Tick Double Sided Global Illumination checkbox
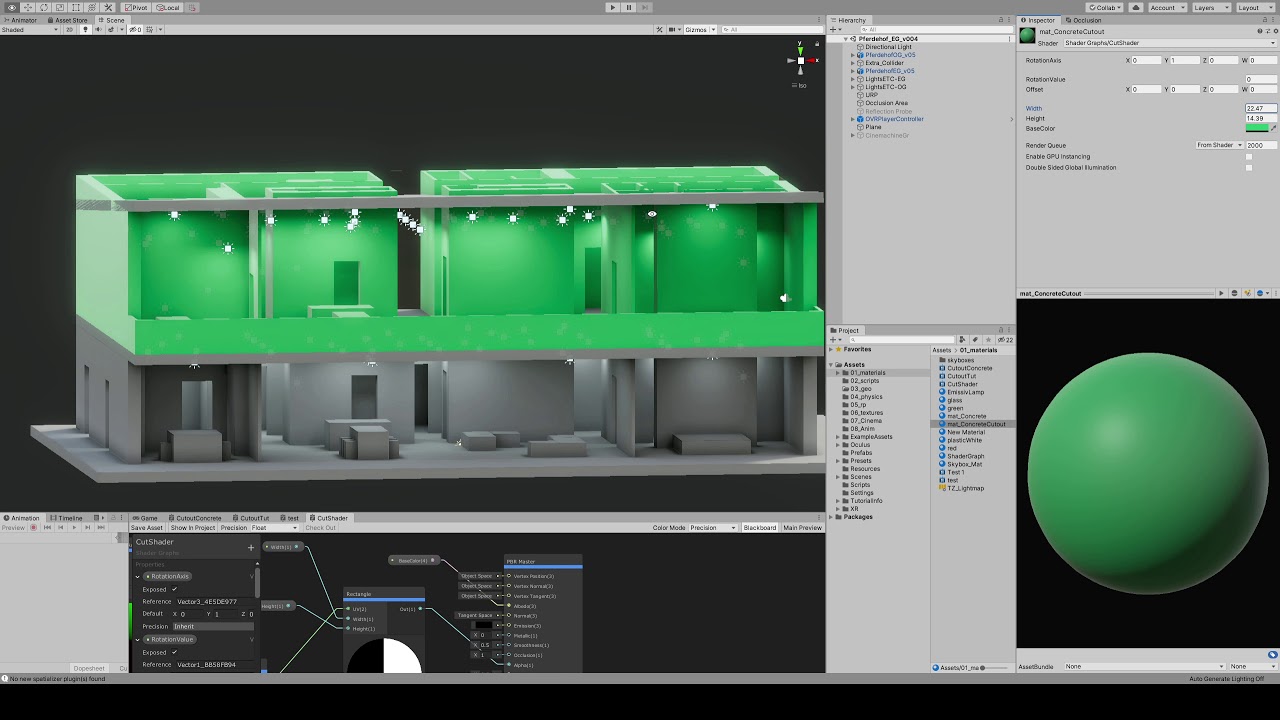Screen dimensions: 1280x720 click(x=1248, y=168)
